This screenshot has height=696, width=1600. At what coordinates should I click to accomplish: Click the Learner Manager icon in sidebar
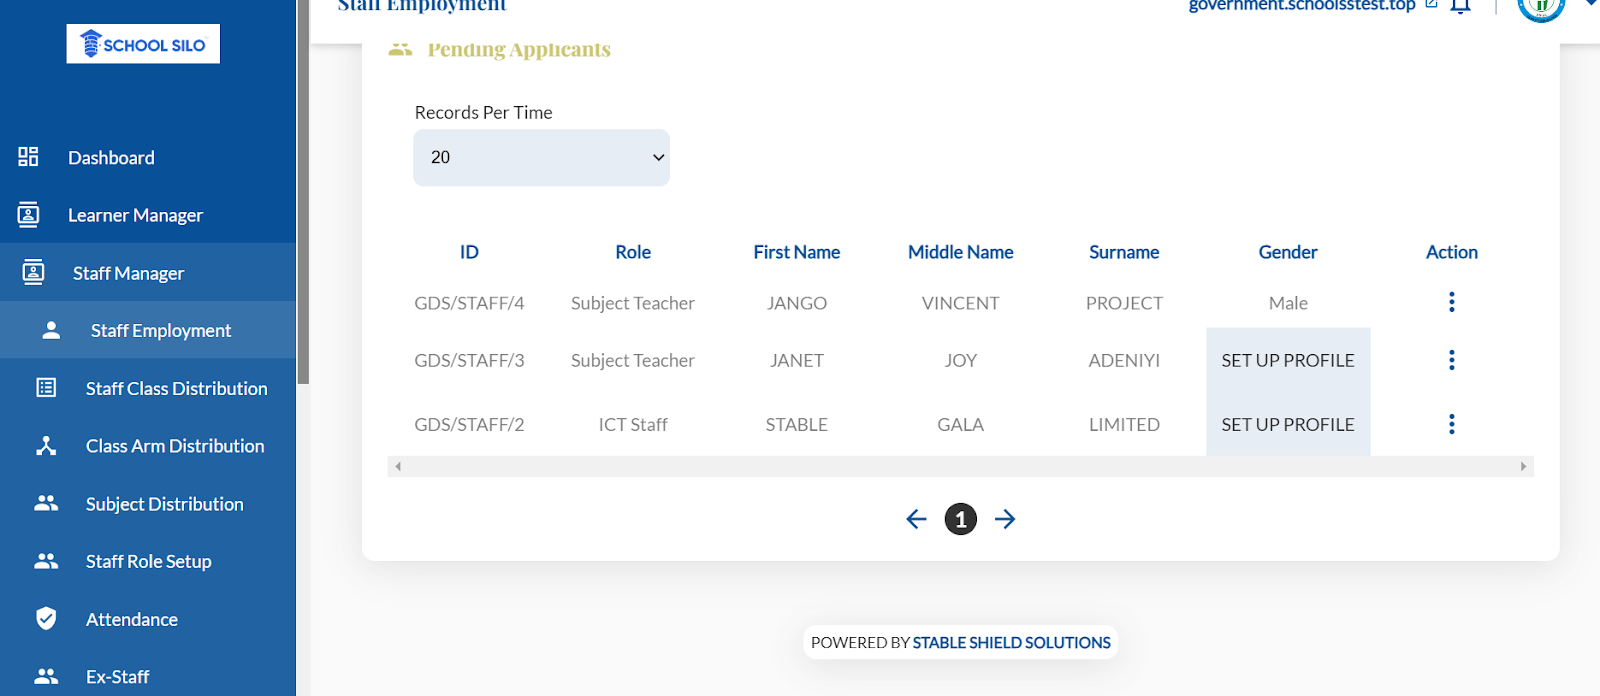coord(28,215)
